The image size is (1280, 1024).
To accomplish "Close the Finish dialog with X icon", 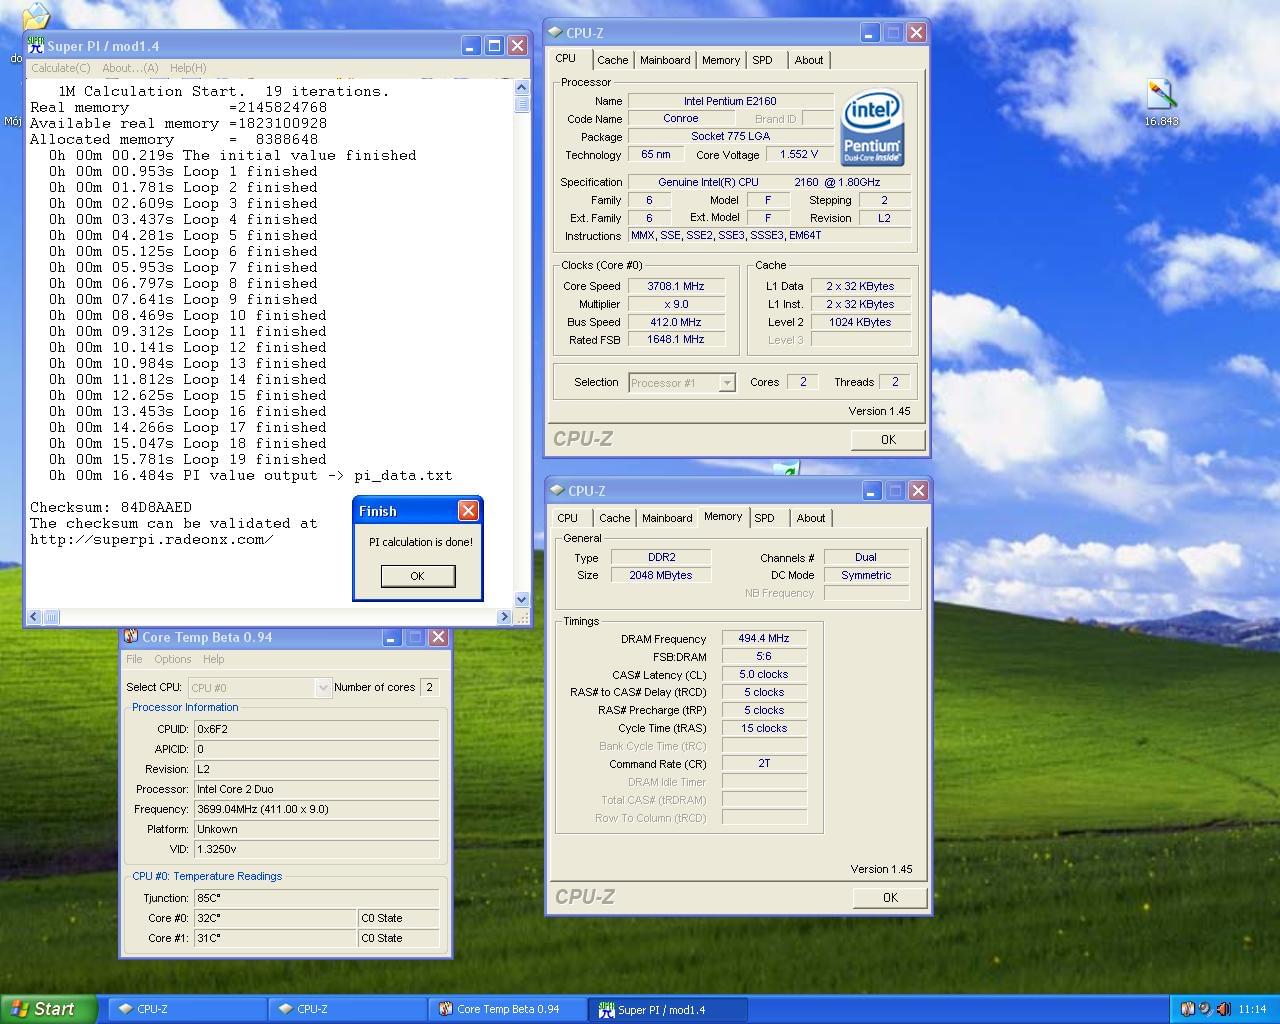I will tap(467, 511).
